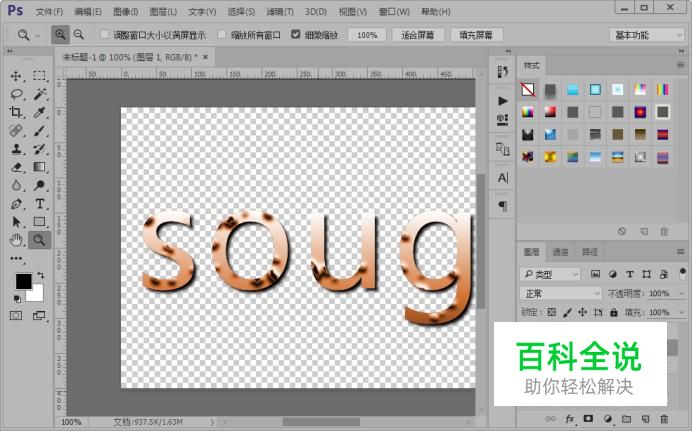Open the background color white swatch
The height and width of the screenshot is (431, 692).
click(37, 295)
